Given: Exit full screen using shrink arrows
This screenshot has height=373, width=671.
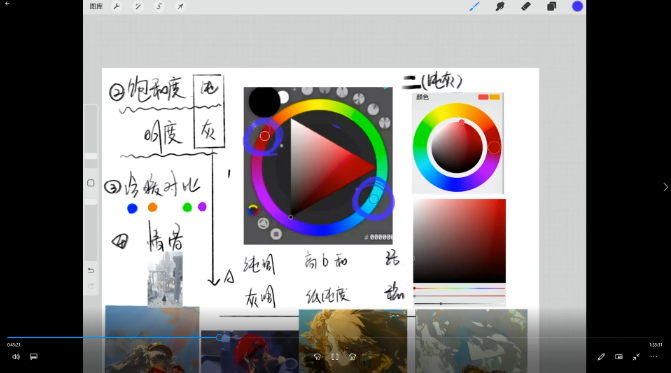Looking at the screenshot, I should tap(636, 356).
